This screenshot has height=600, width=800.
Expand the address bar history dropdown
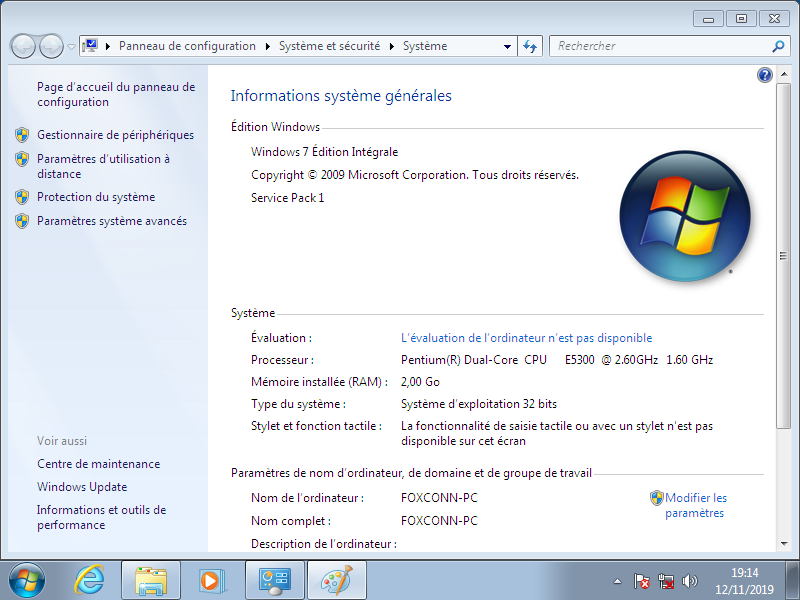(507, 46)
